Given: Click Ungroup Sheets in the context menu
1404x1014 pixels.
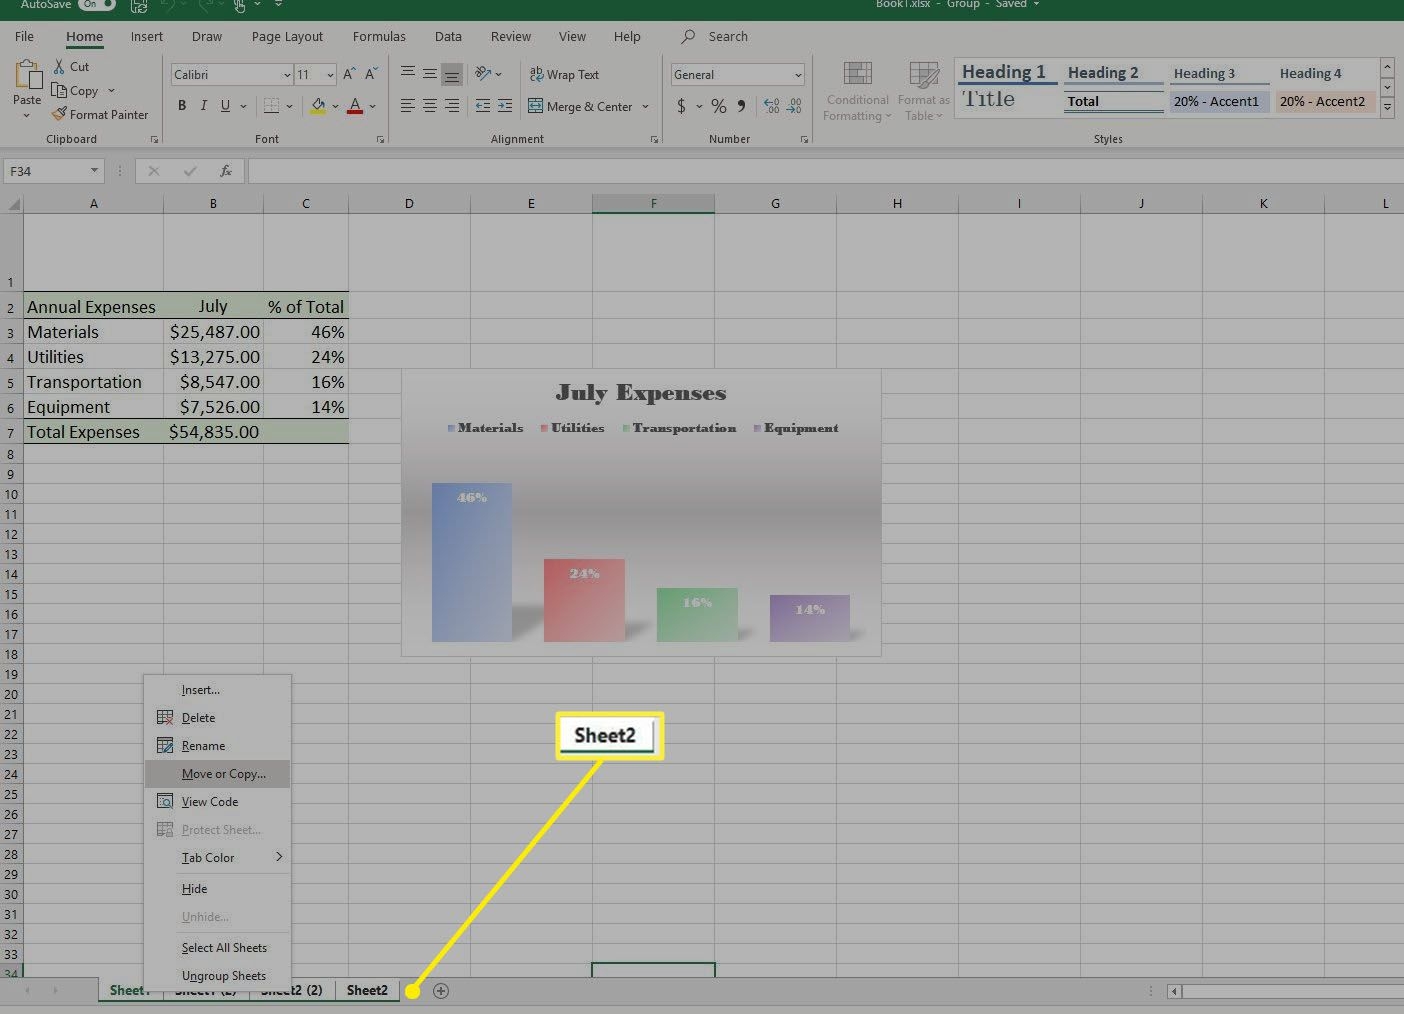Looking at the screenshot, I should [223, 976].
